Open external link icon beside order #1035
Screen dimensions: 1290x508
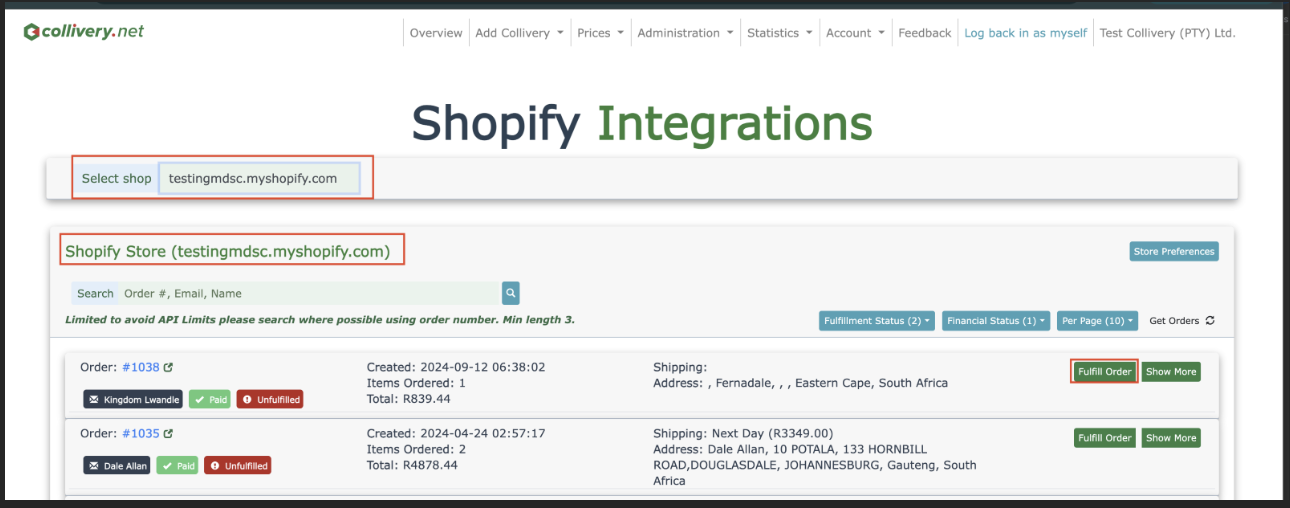[168, 434]
